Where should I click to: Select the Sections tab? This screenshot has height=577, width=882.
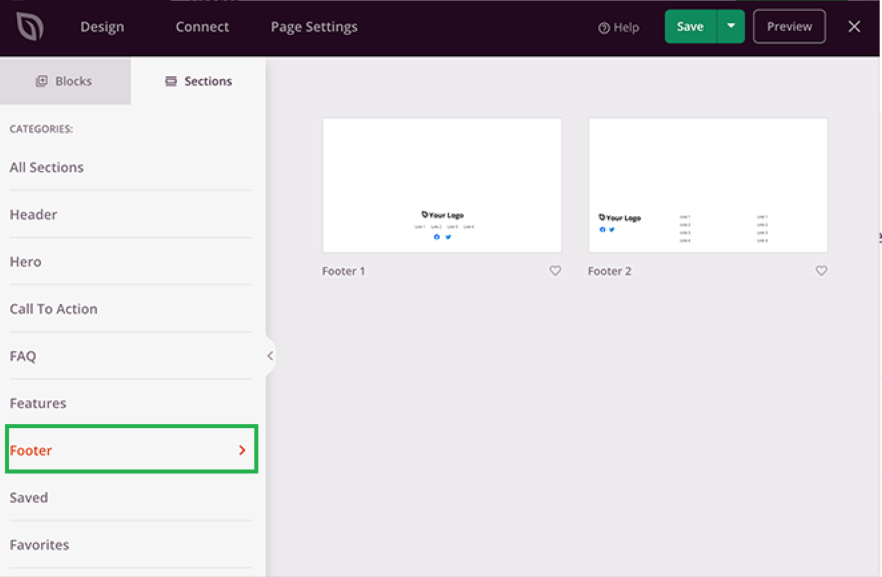198,81
